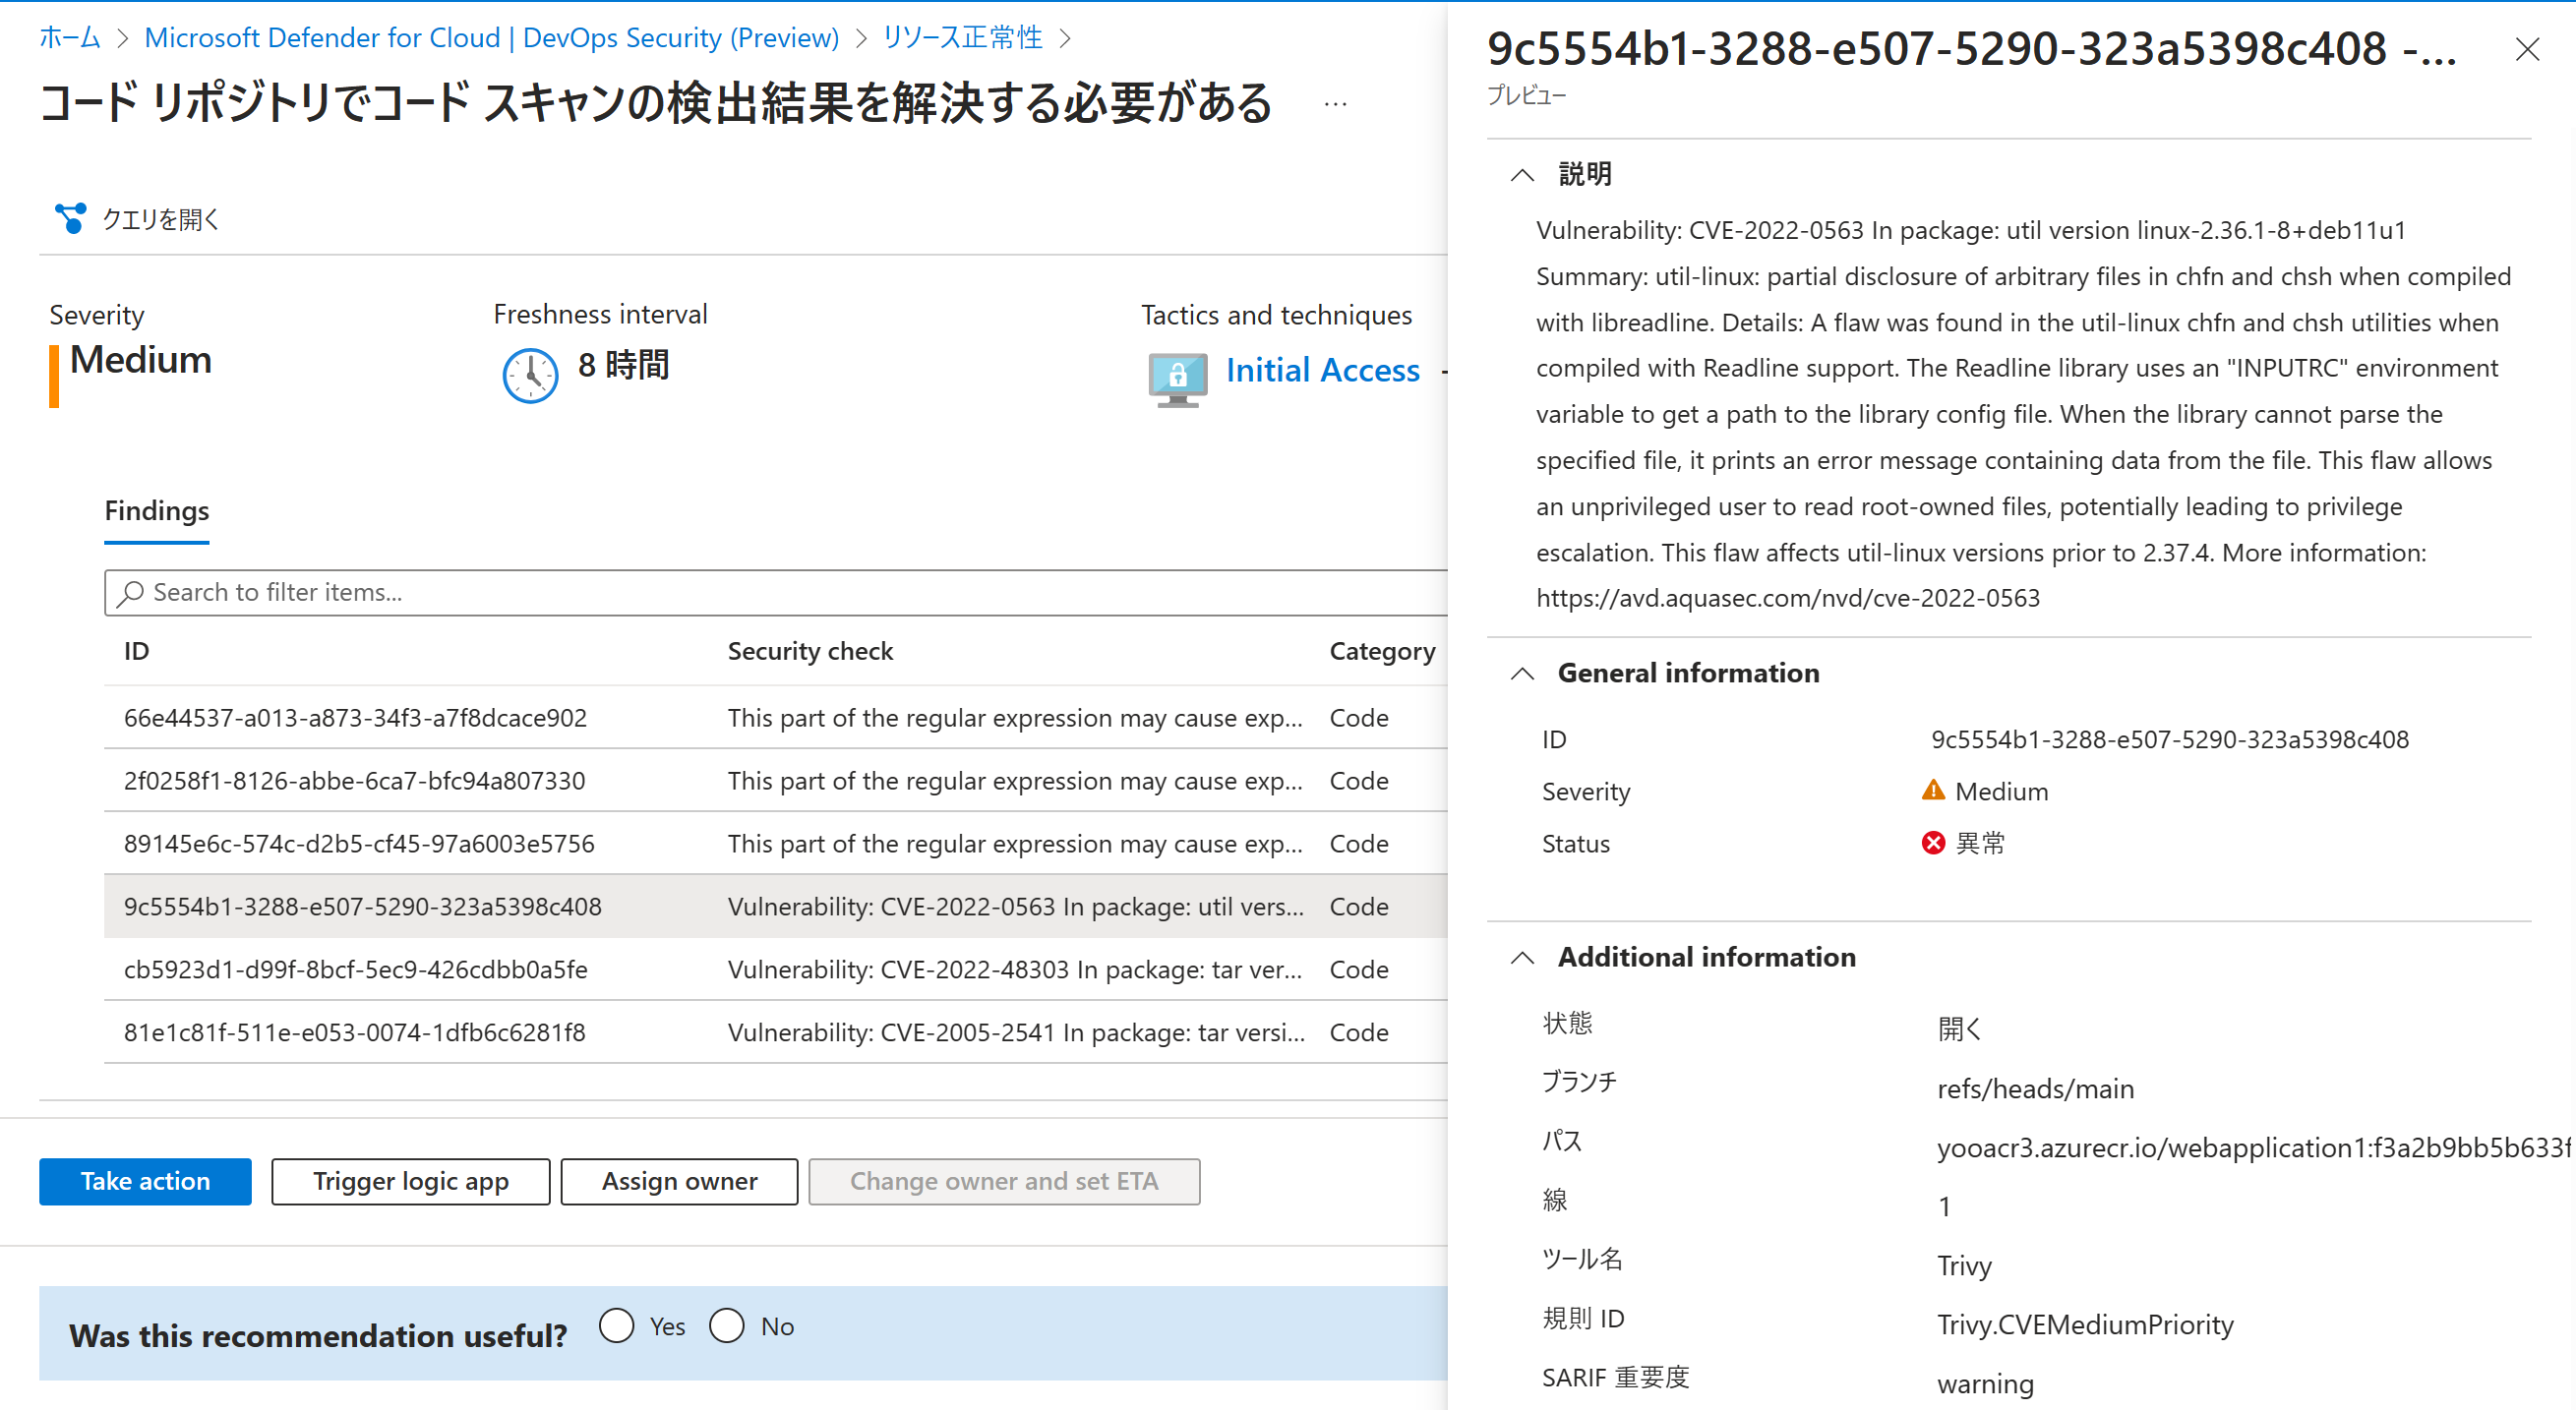Select Yes for recommendation usefulness

617,1325
